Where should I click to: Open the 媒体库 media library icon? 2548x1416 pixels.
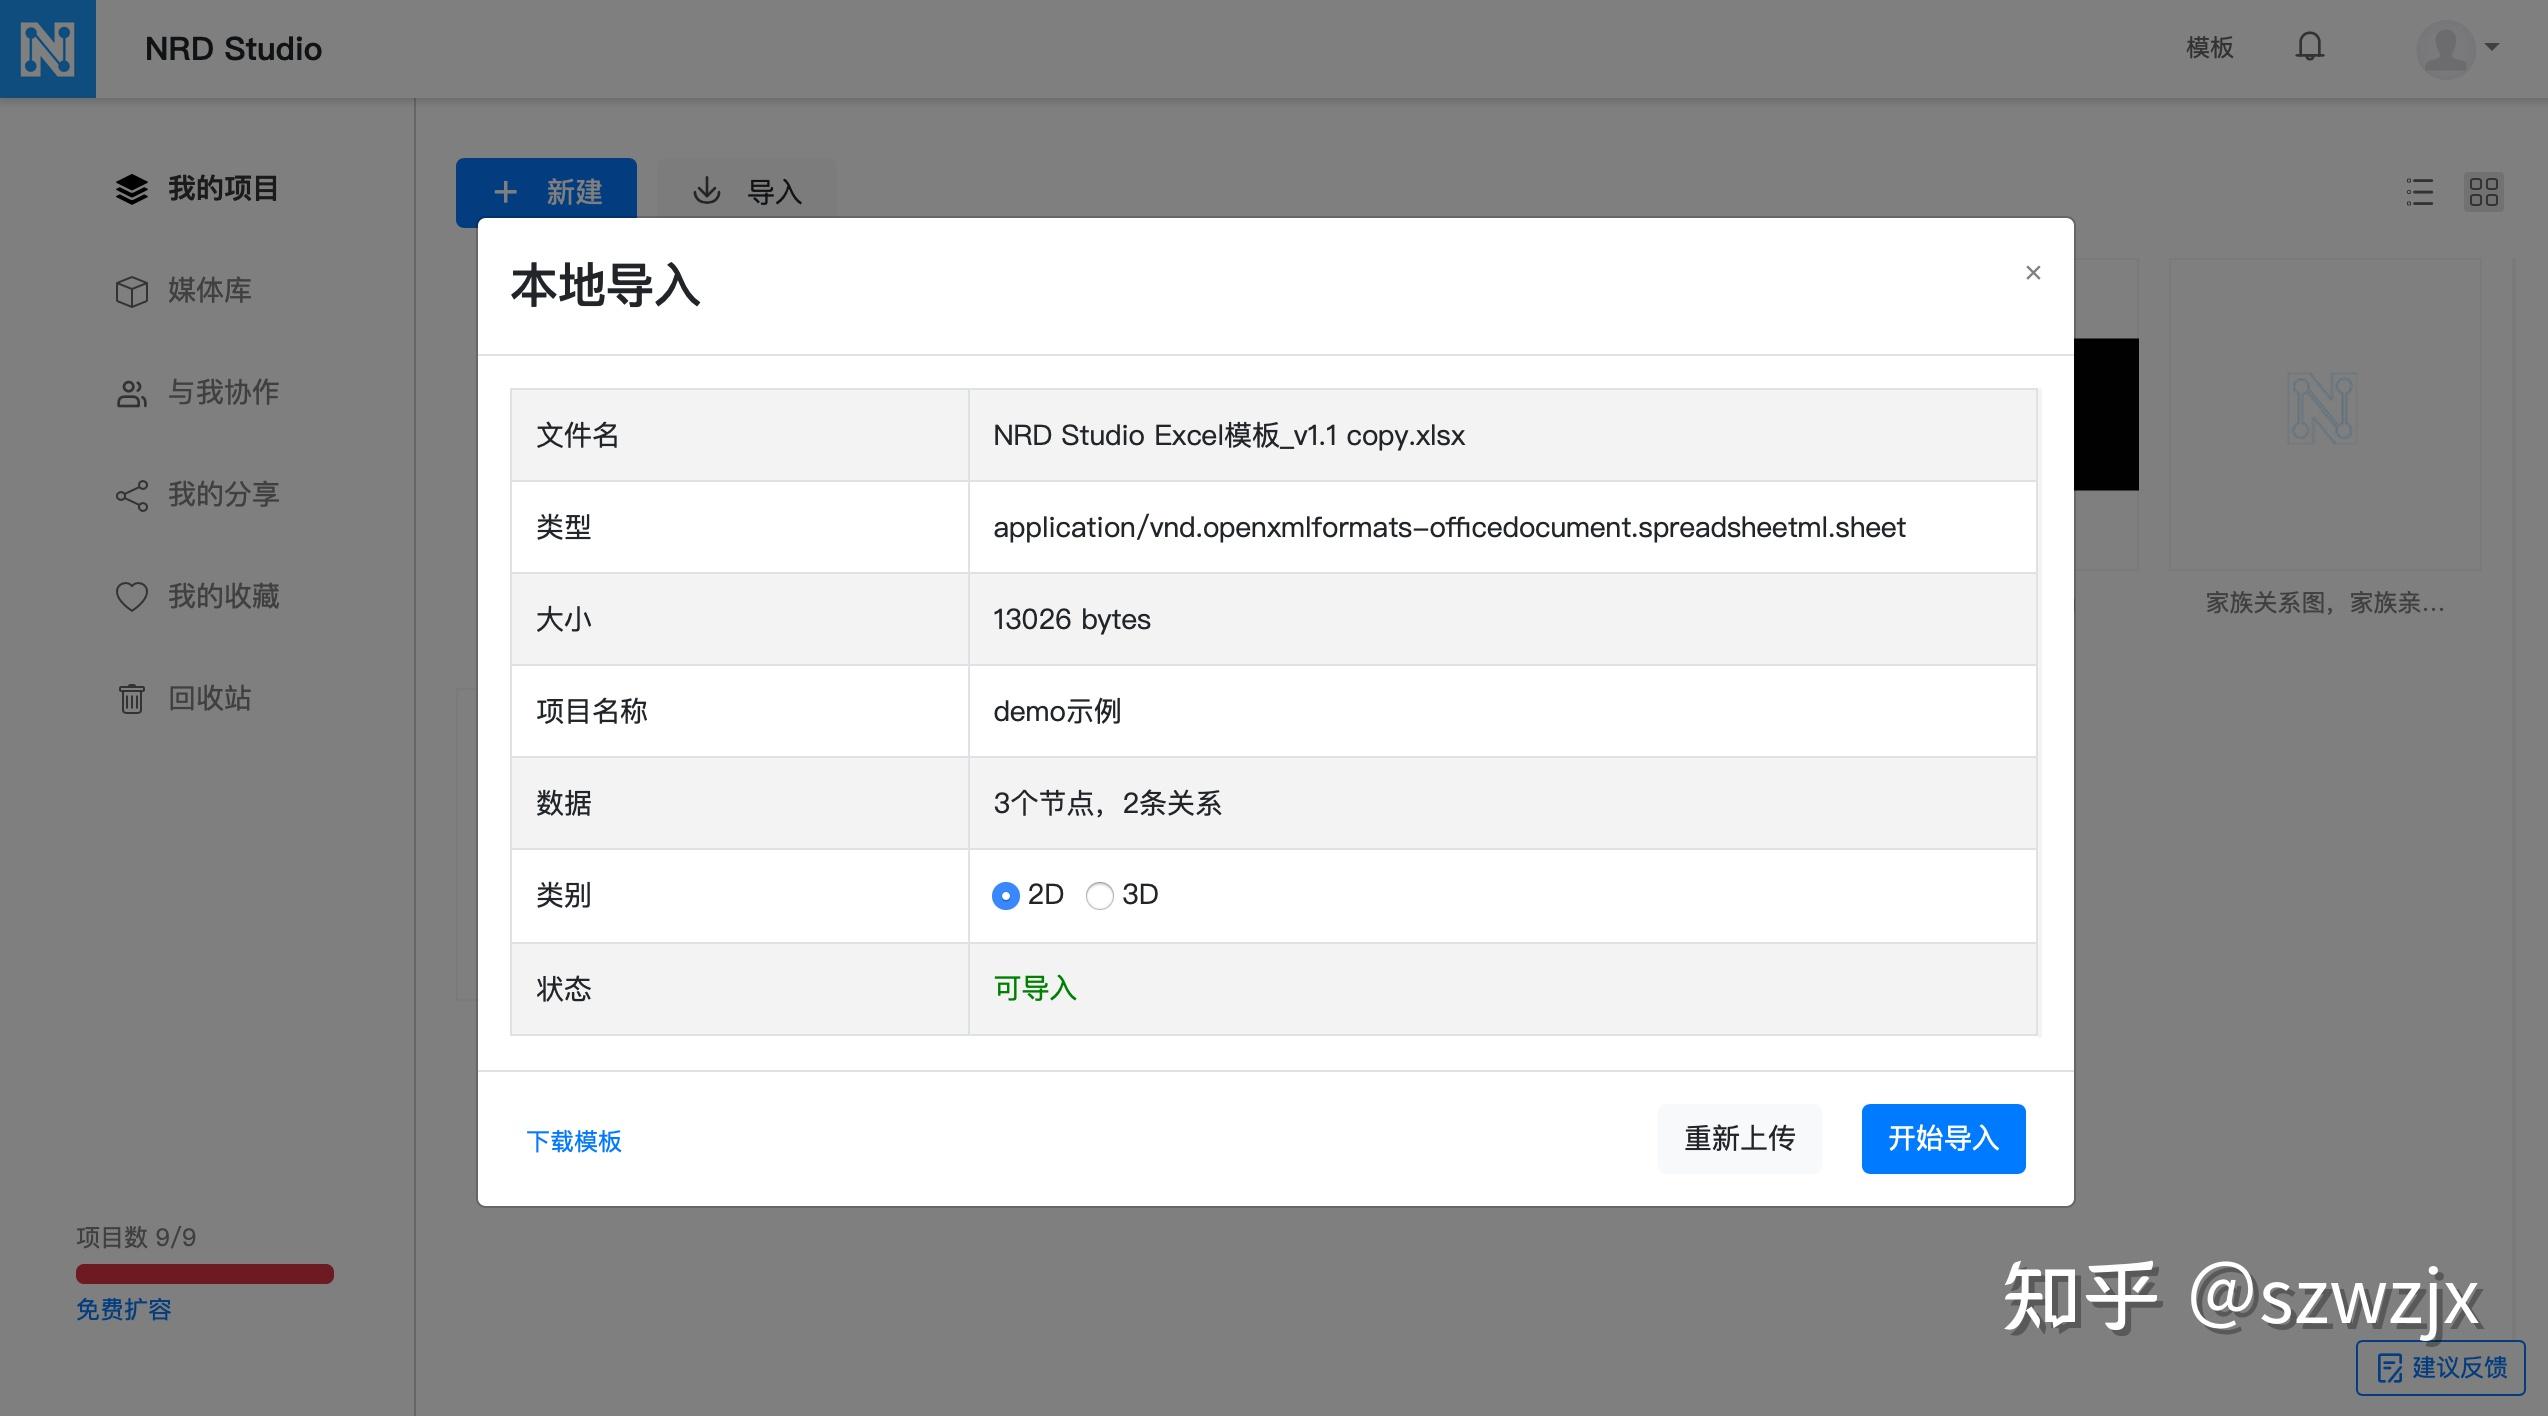click(x=133, y=291)
